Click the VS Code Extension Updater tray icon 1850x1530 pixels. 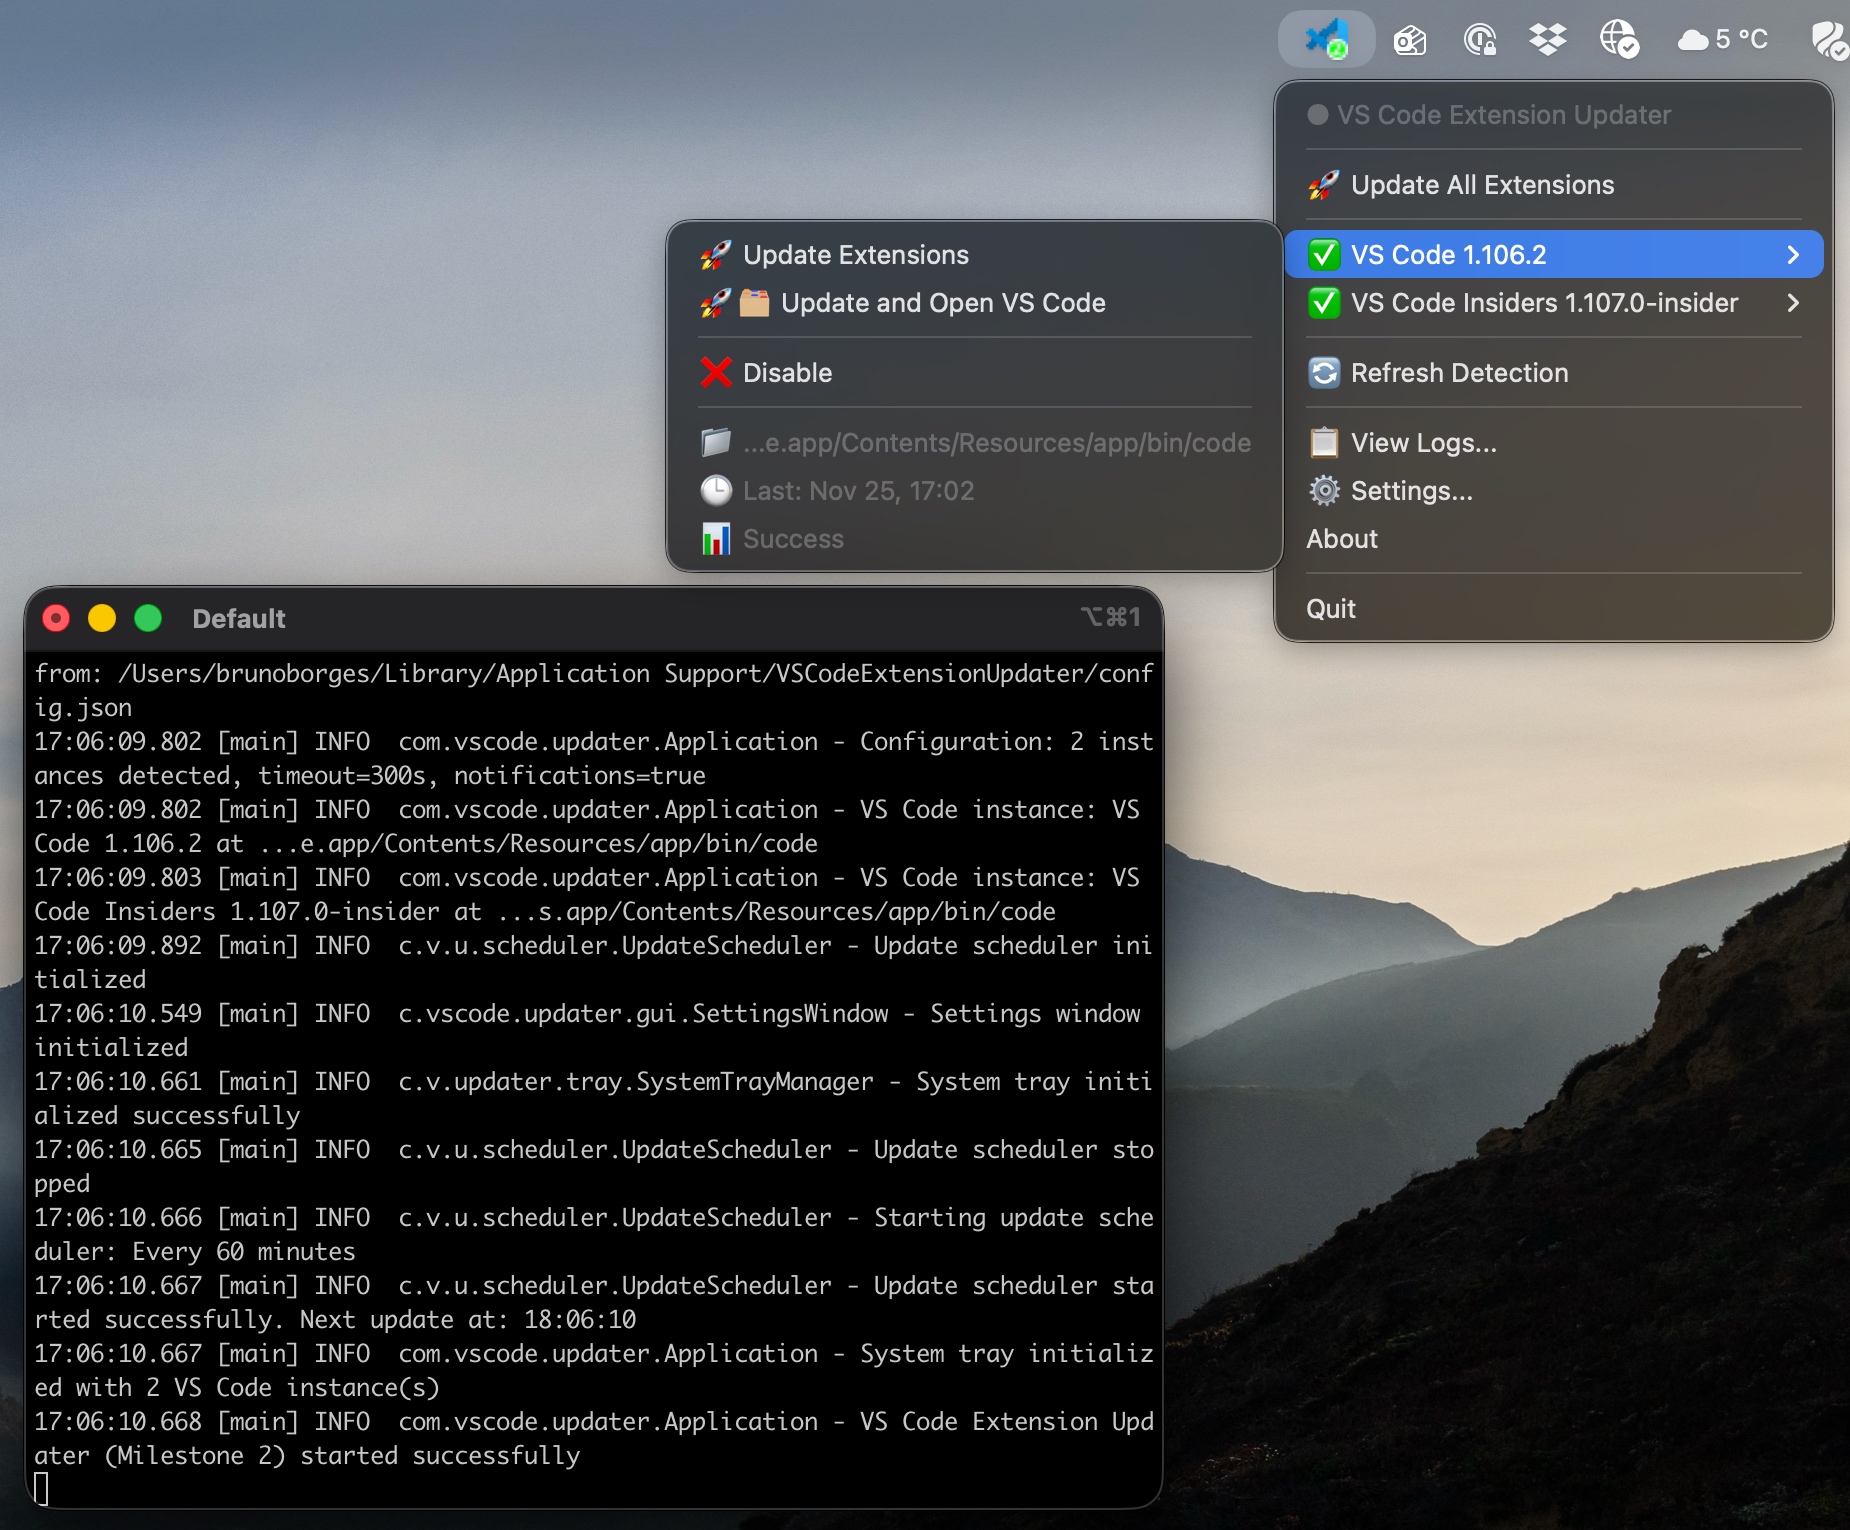pos(1326,40)
